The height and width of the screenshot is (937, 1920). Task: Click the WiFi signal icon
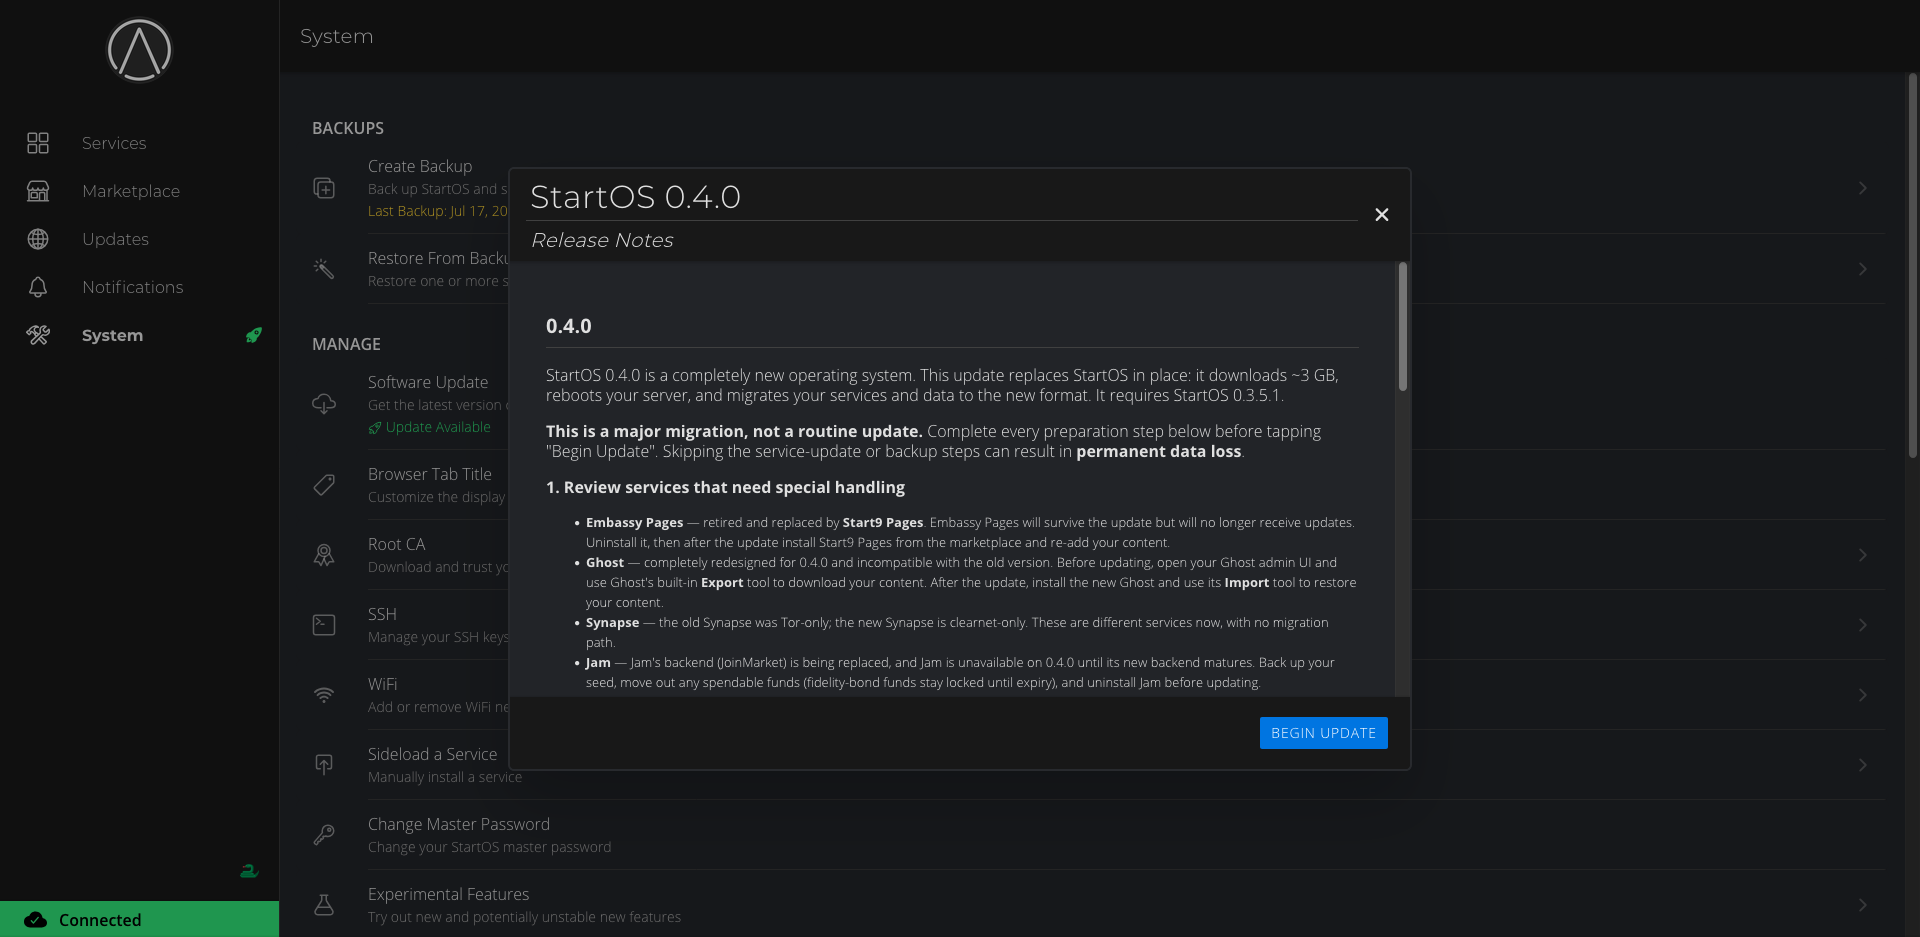(324, 695)
